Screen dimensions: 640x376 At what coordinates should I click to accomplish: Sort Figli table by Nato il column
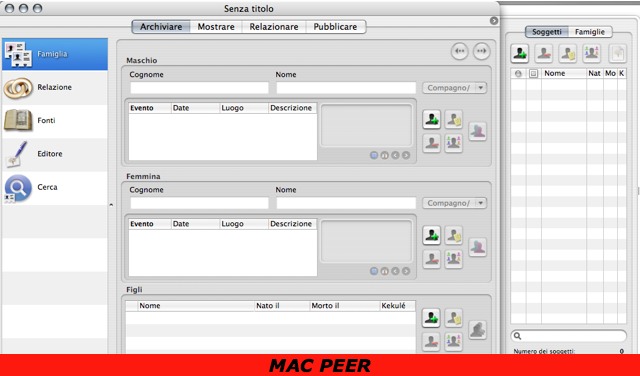[x=282, y=306]
